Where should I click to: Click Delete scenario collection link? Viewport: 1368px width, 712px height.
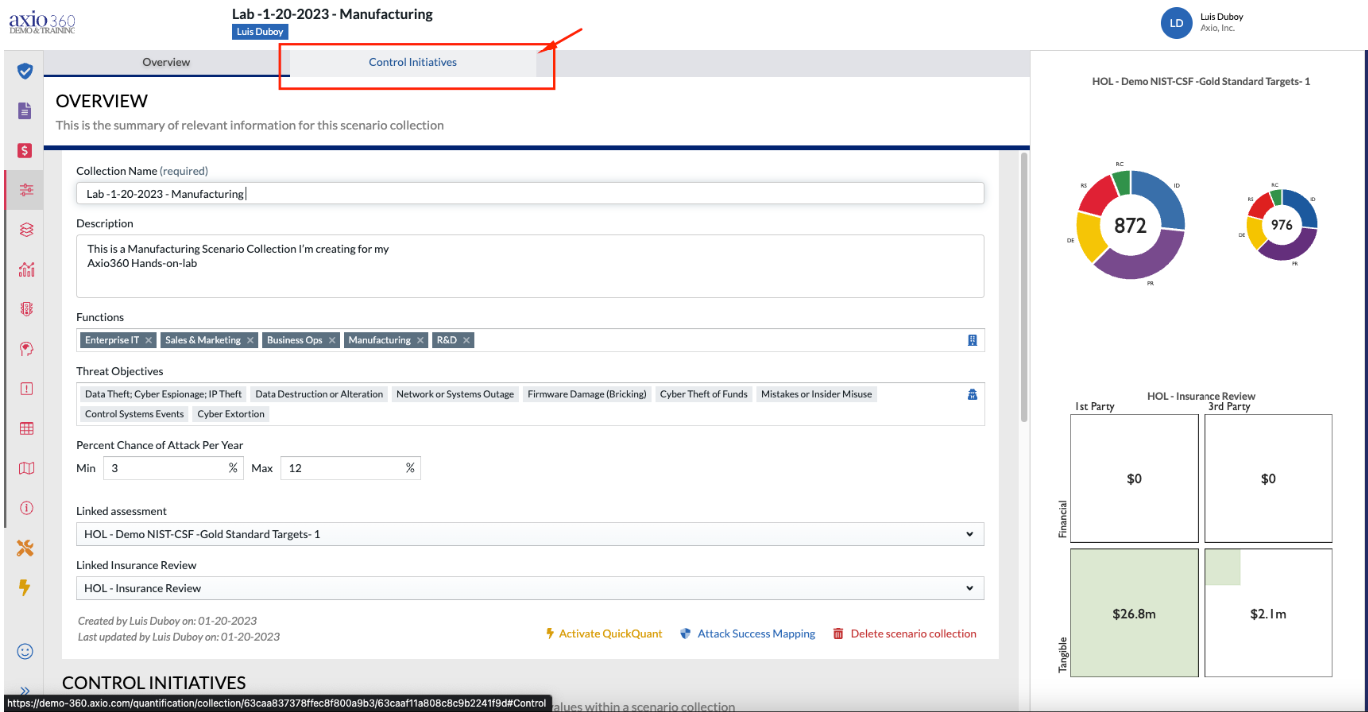[x=905, y=634]
